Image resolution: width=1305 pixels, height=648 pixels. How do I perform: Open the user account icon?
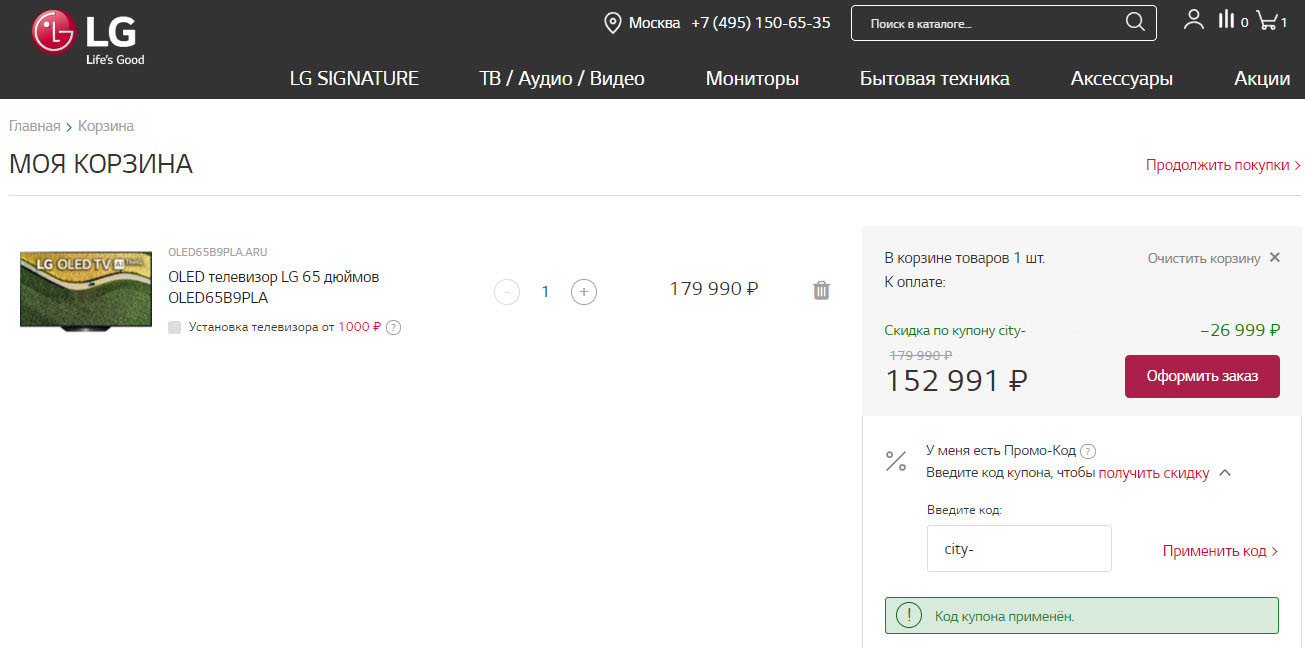click(x=1193, y=20)
